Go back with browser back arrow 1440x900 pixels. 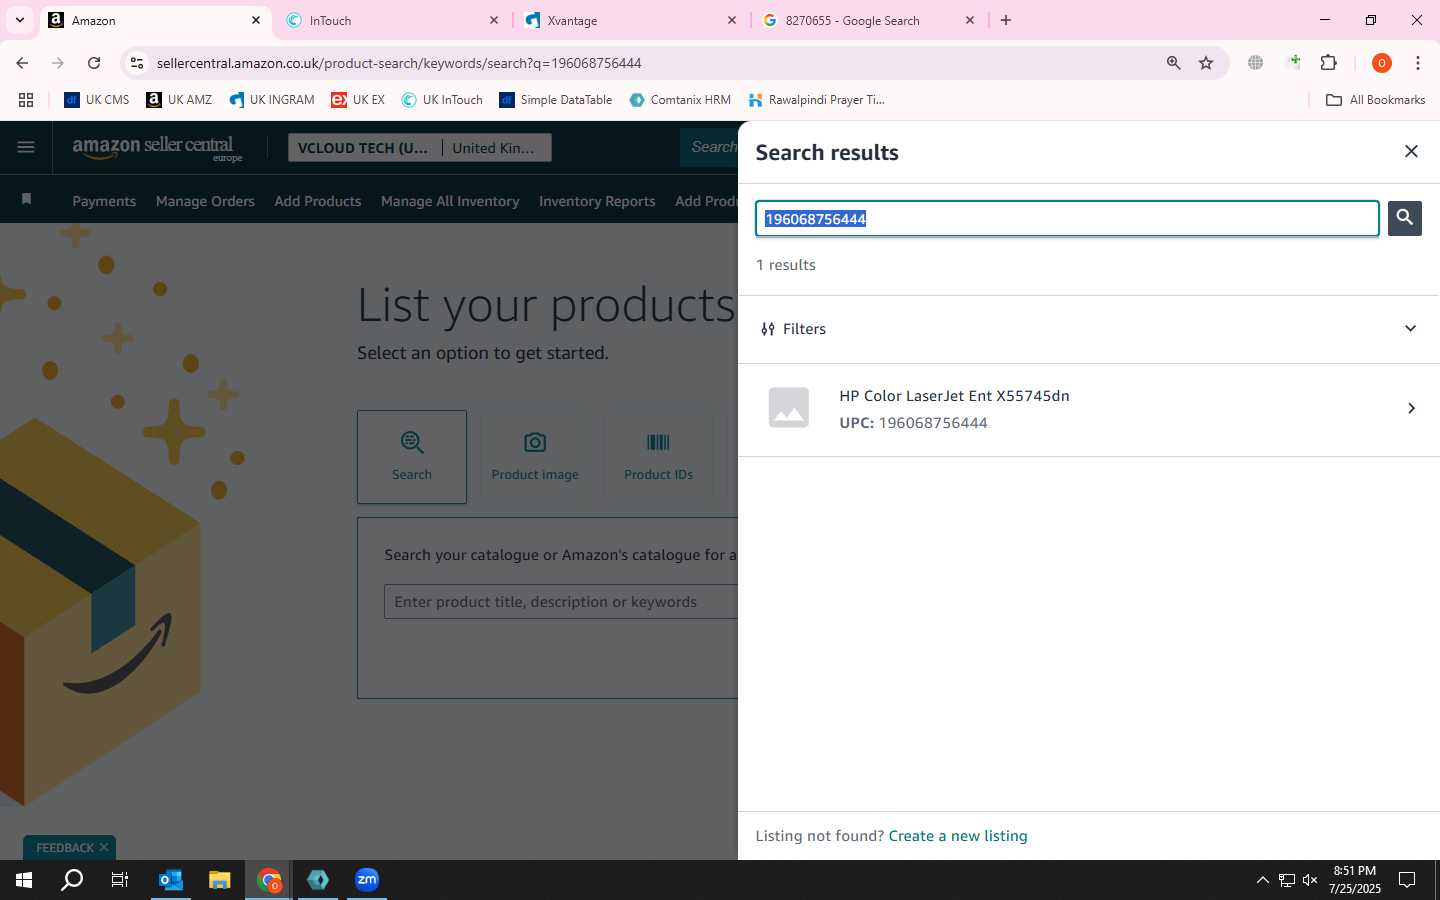click(22, 63)
